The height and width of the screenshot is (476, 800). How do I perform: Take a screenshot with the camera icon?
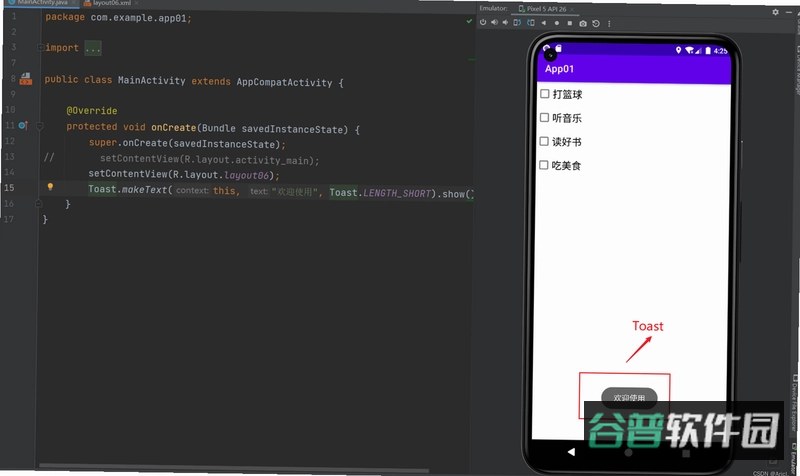pyautogui.click(x=583, y=23)
